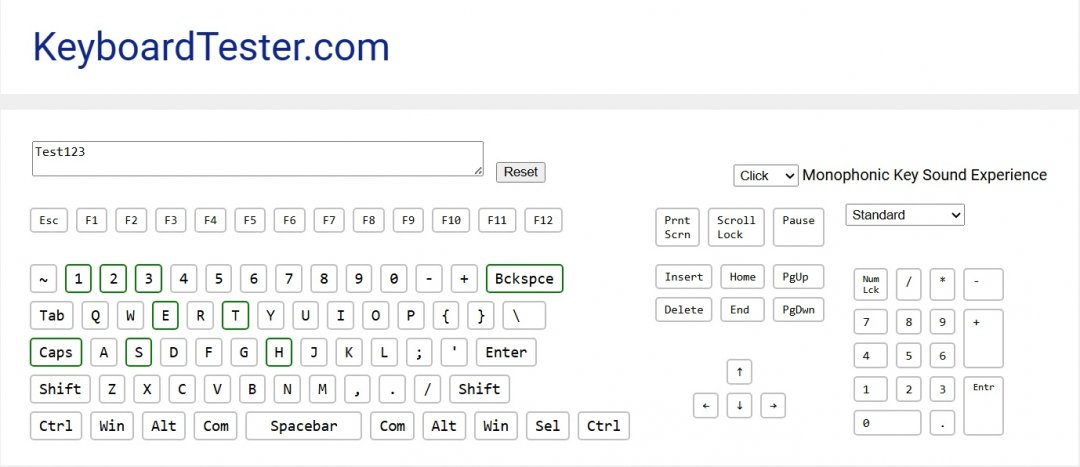The image size is (1080, 467).
Task: Open the KeyboardTester.com homepage link
Action: [x=211, y=47]
